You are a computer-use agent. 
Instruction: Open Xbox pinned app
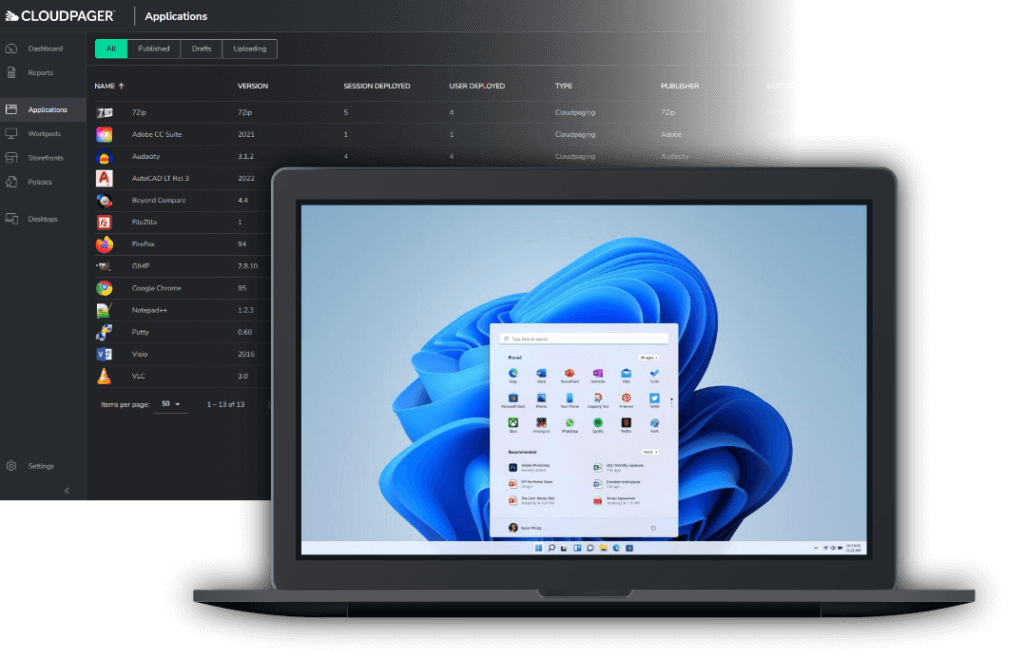point(513,425)
